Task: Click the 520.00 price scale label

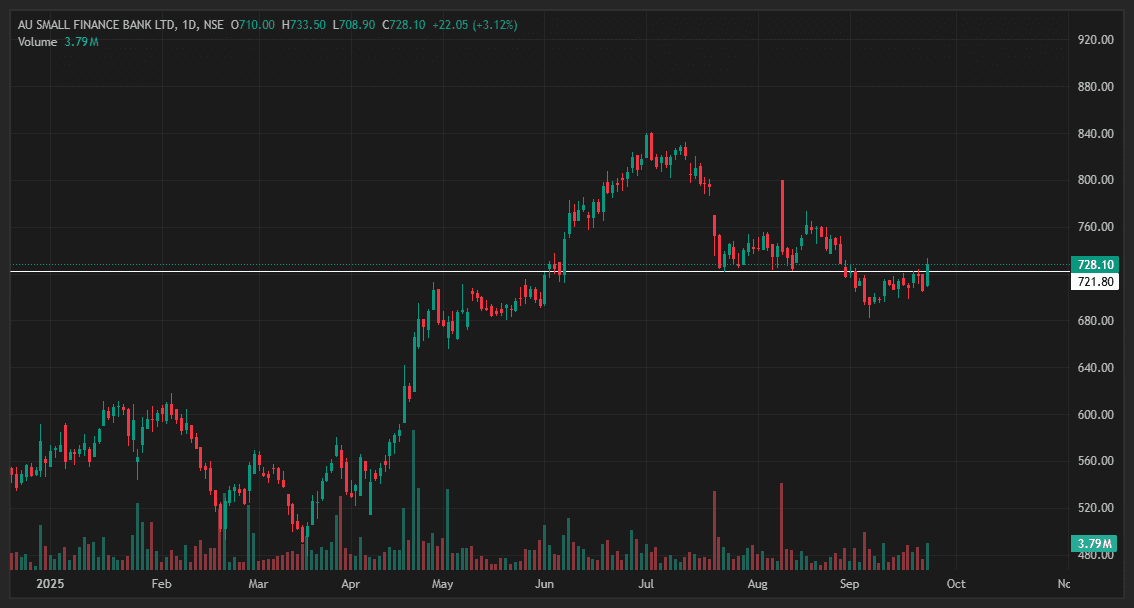Action: pyautogui.click(x=1096, y=508)
